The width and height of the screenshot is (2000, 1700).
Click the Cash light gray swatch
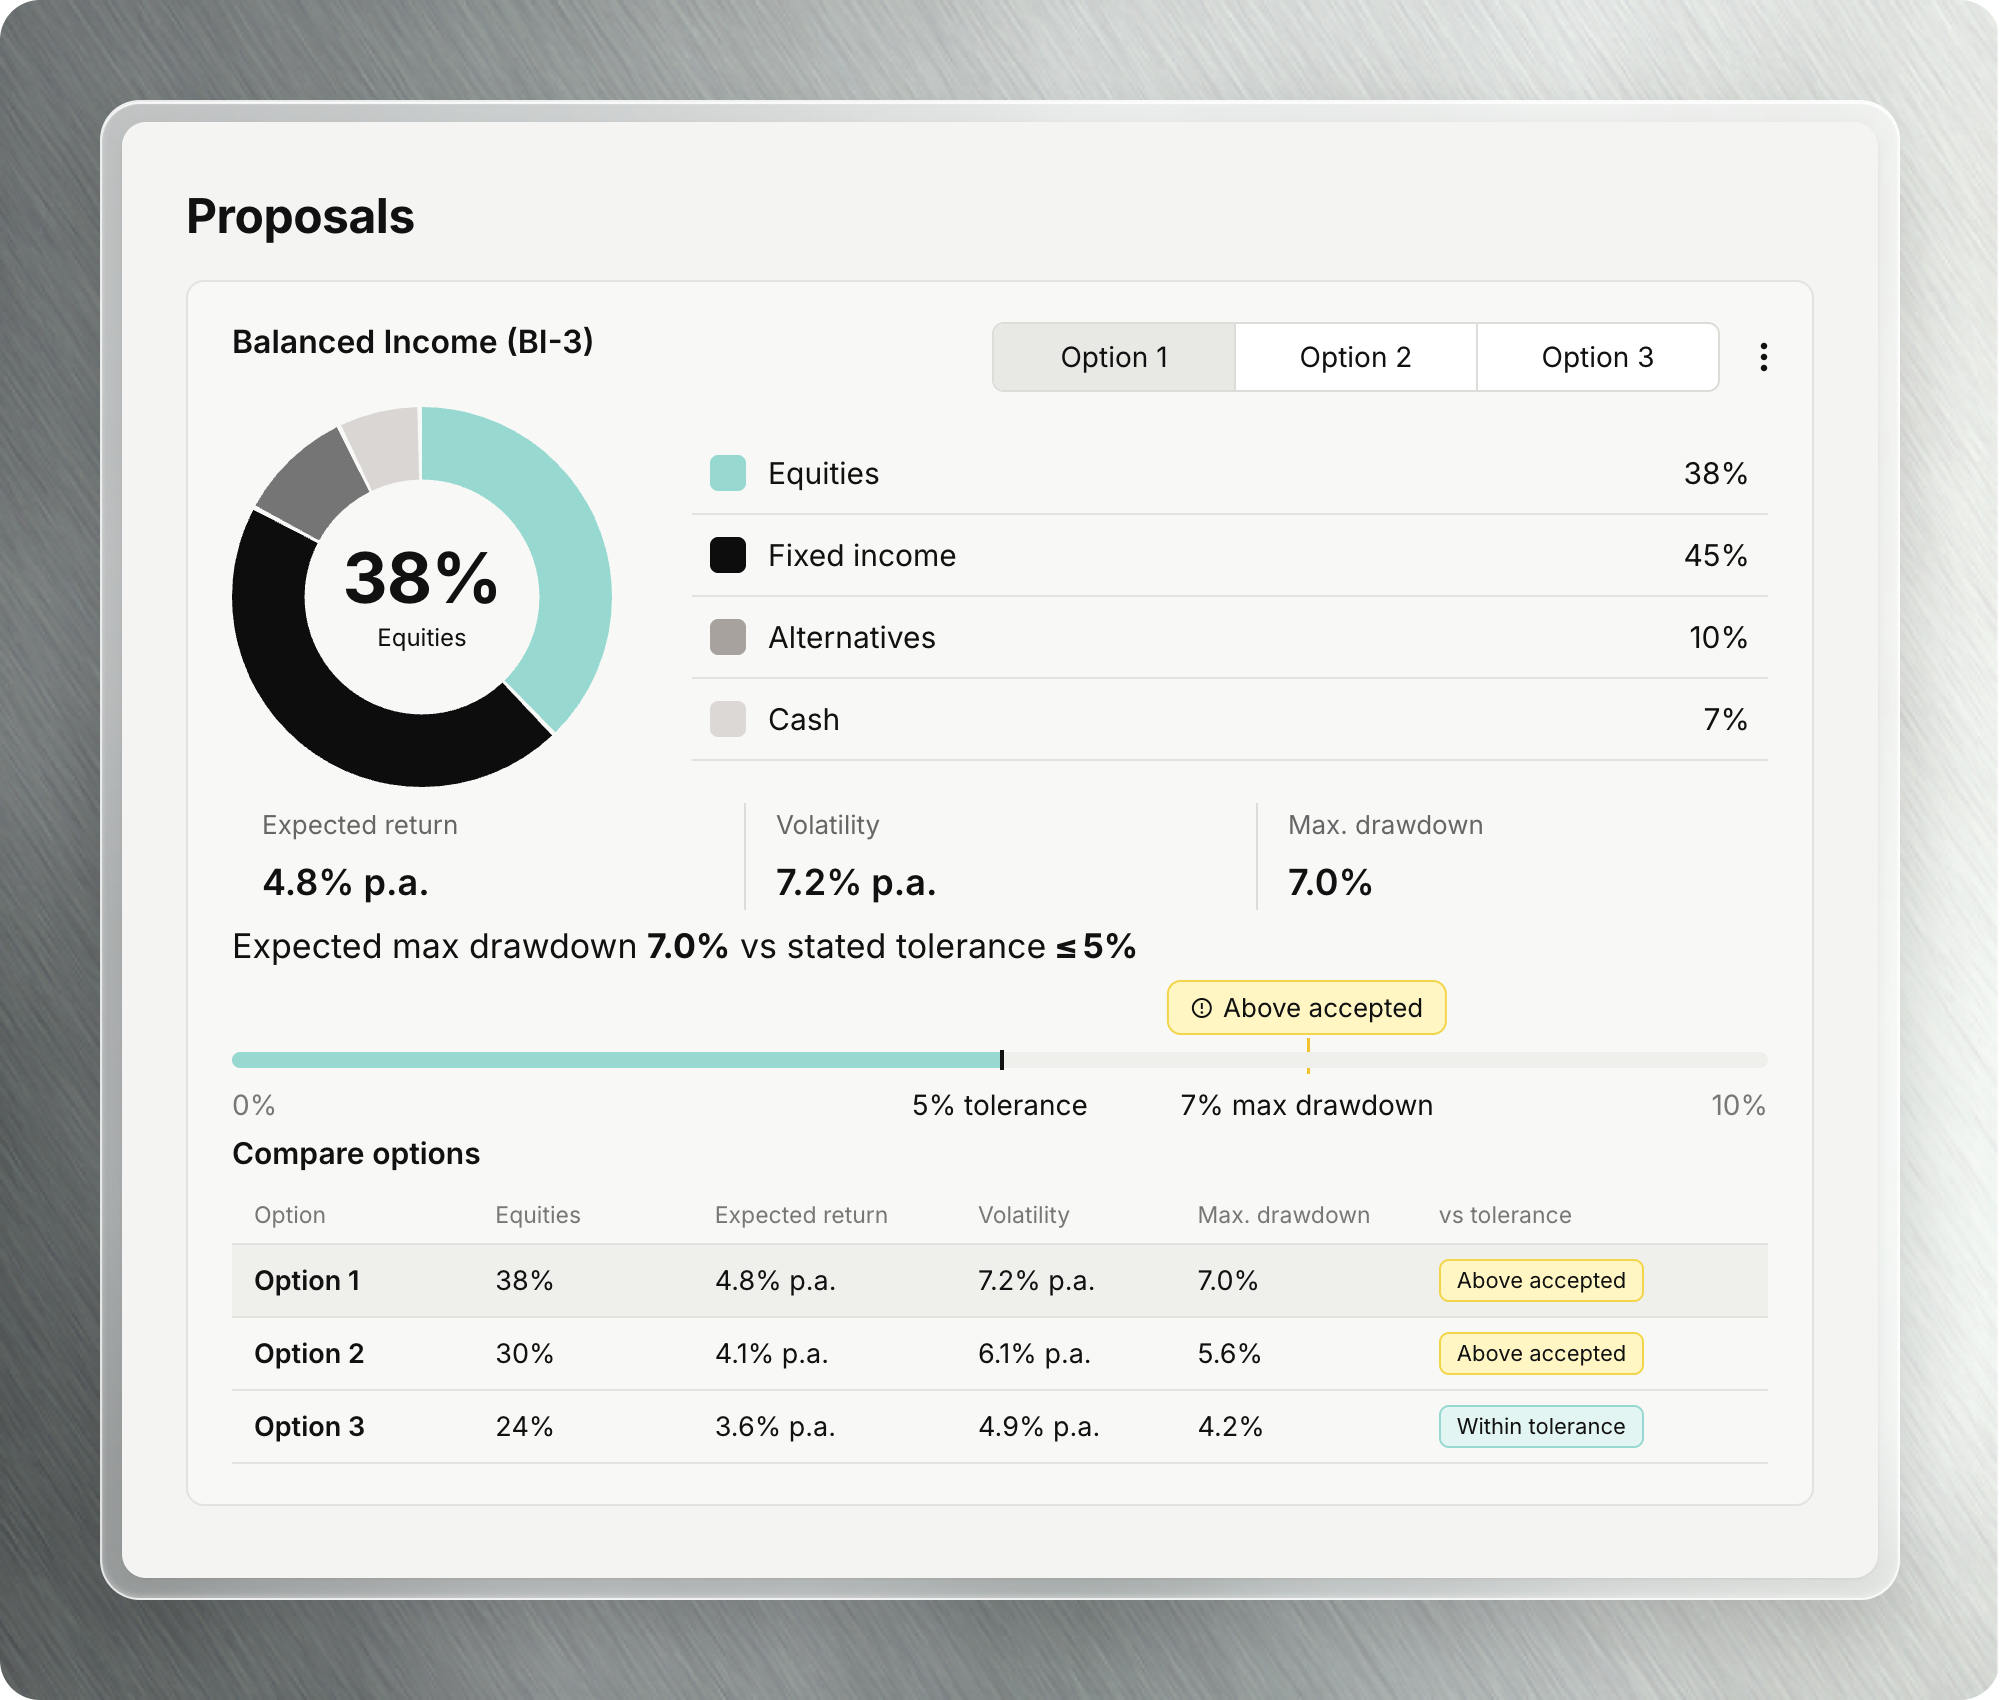pyautogui.click(x=727, y=719)
